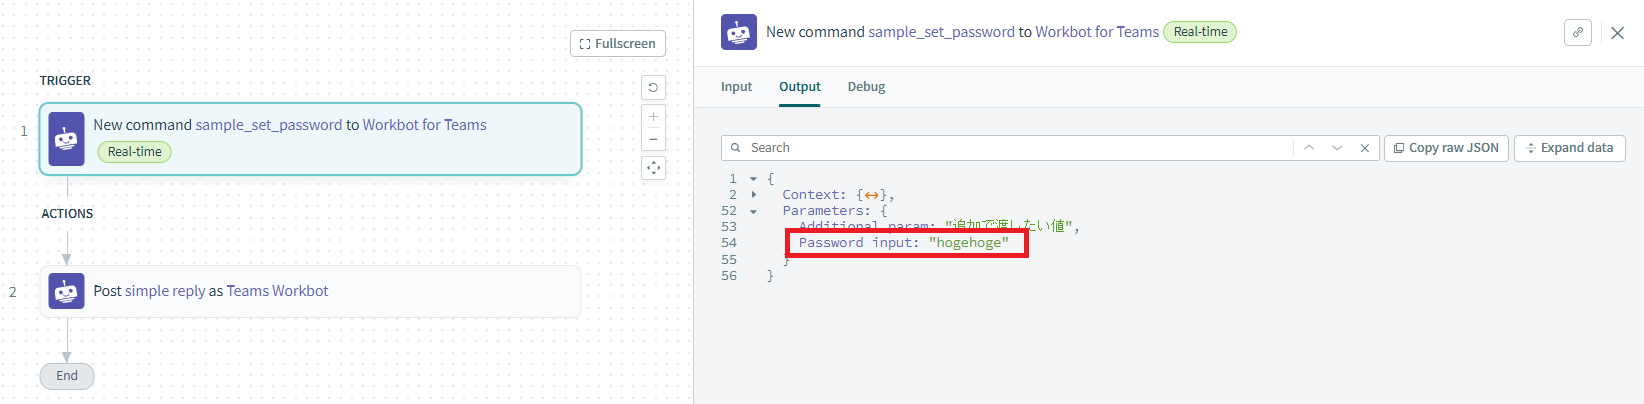This screenshot has width=1644, height=404.
Task: Collapse the Parameters node on line 52
Action: [753, 211]
